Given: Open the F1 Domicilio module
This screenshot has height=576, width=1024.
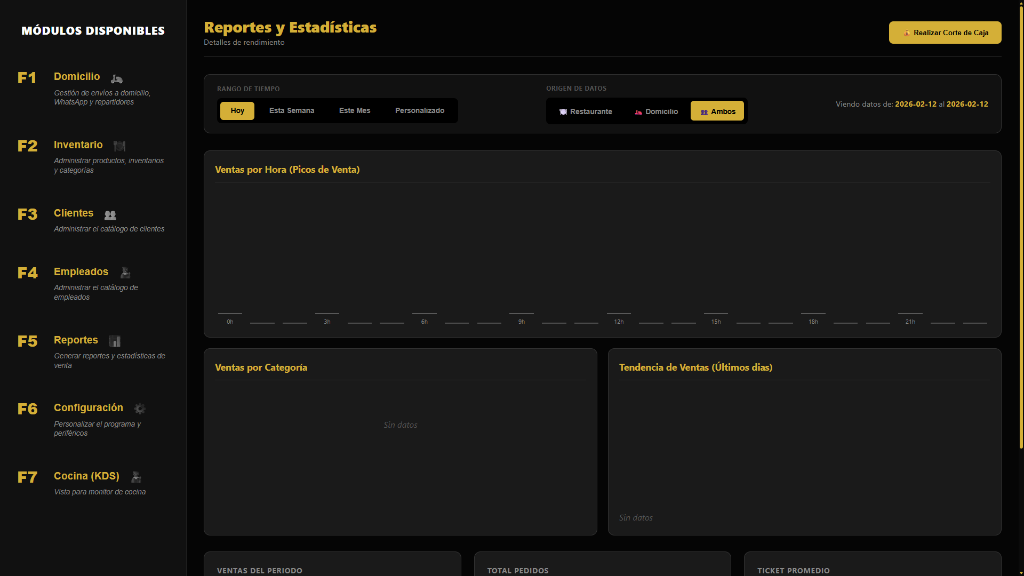Looking at the screenshot, I should click(x=77, y=77).
